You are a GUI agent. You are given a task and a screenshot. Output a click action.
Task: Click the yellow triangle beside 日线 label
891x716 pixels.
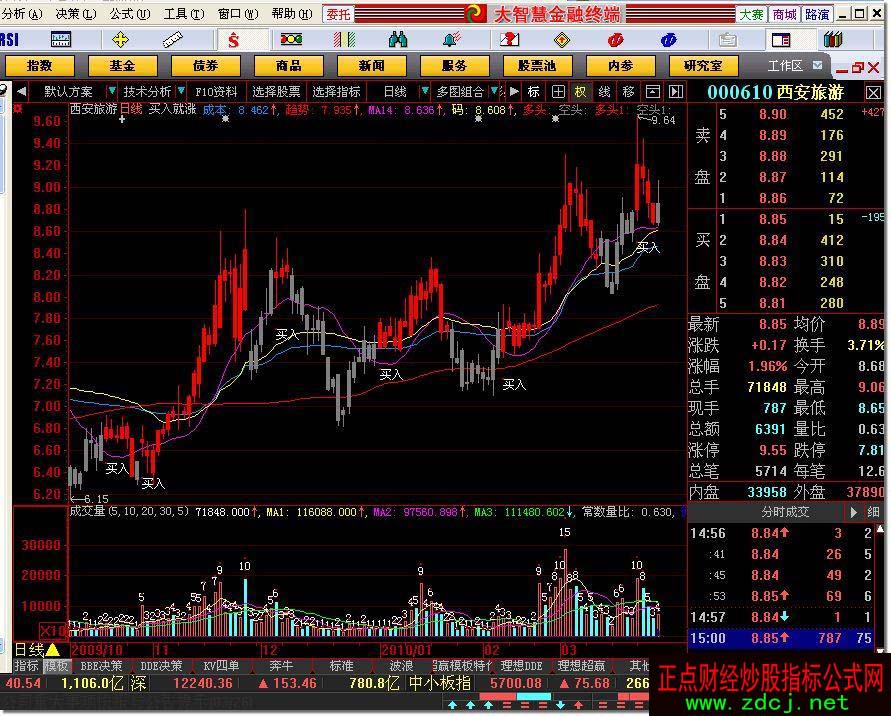tap(52, 650)
